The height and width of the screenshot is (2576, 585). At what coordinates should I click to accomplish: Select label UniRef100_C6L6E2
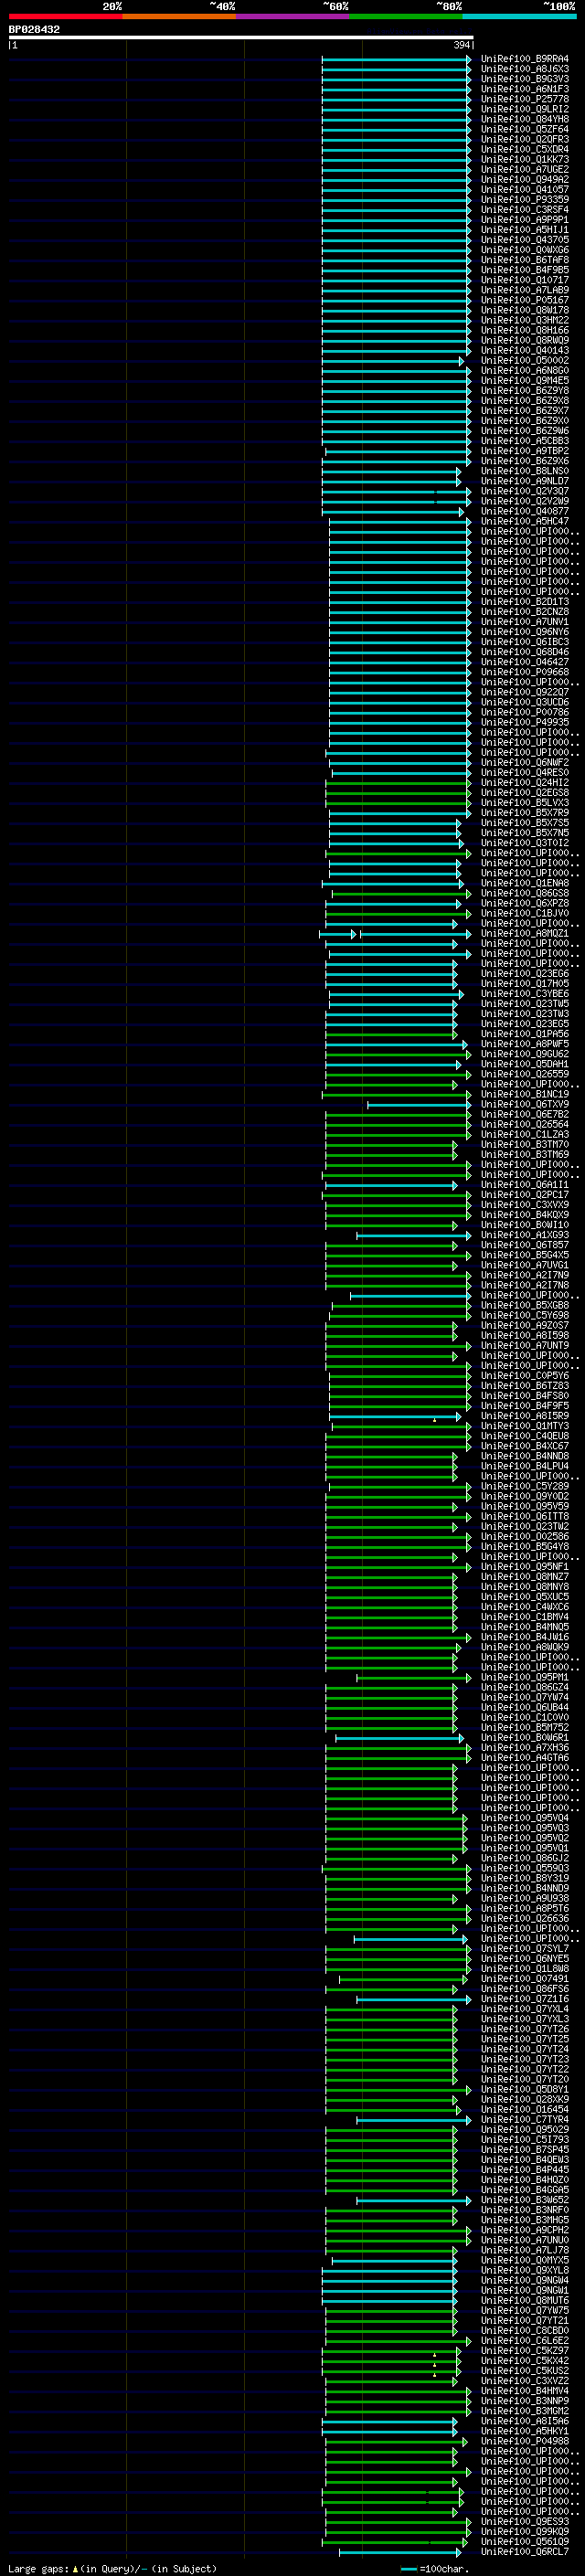(x=524, y=2341)
